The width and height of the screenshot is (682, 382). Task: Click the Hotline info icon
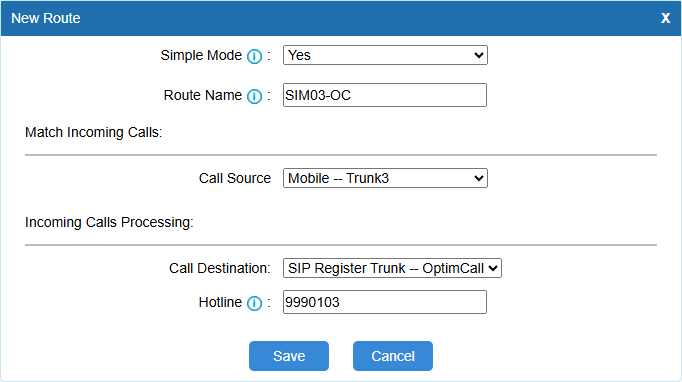(x=254, y=303)
